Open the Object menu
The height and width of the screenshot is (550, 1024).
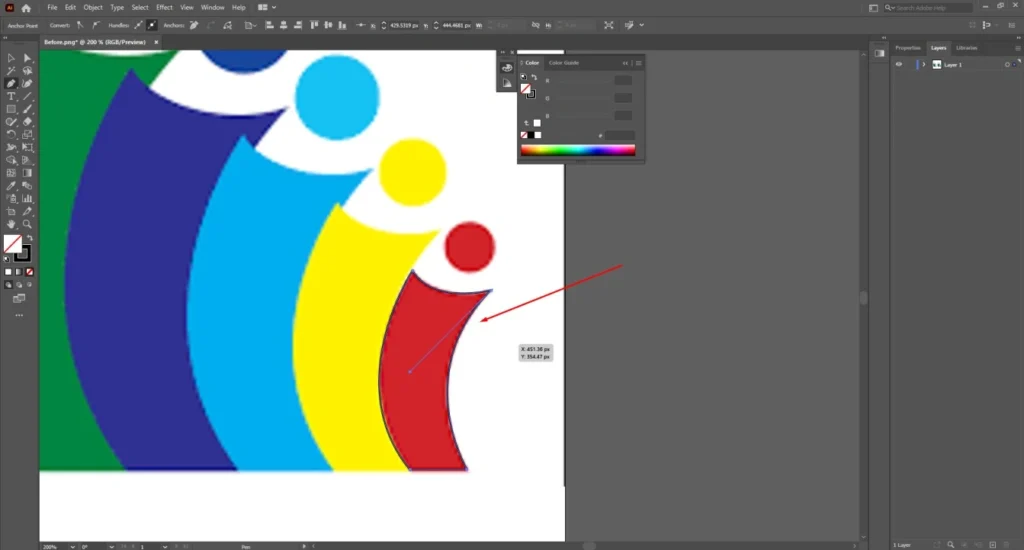pos(93,7)
